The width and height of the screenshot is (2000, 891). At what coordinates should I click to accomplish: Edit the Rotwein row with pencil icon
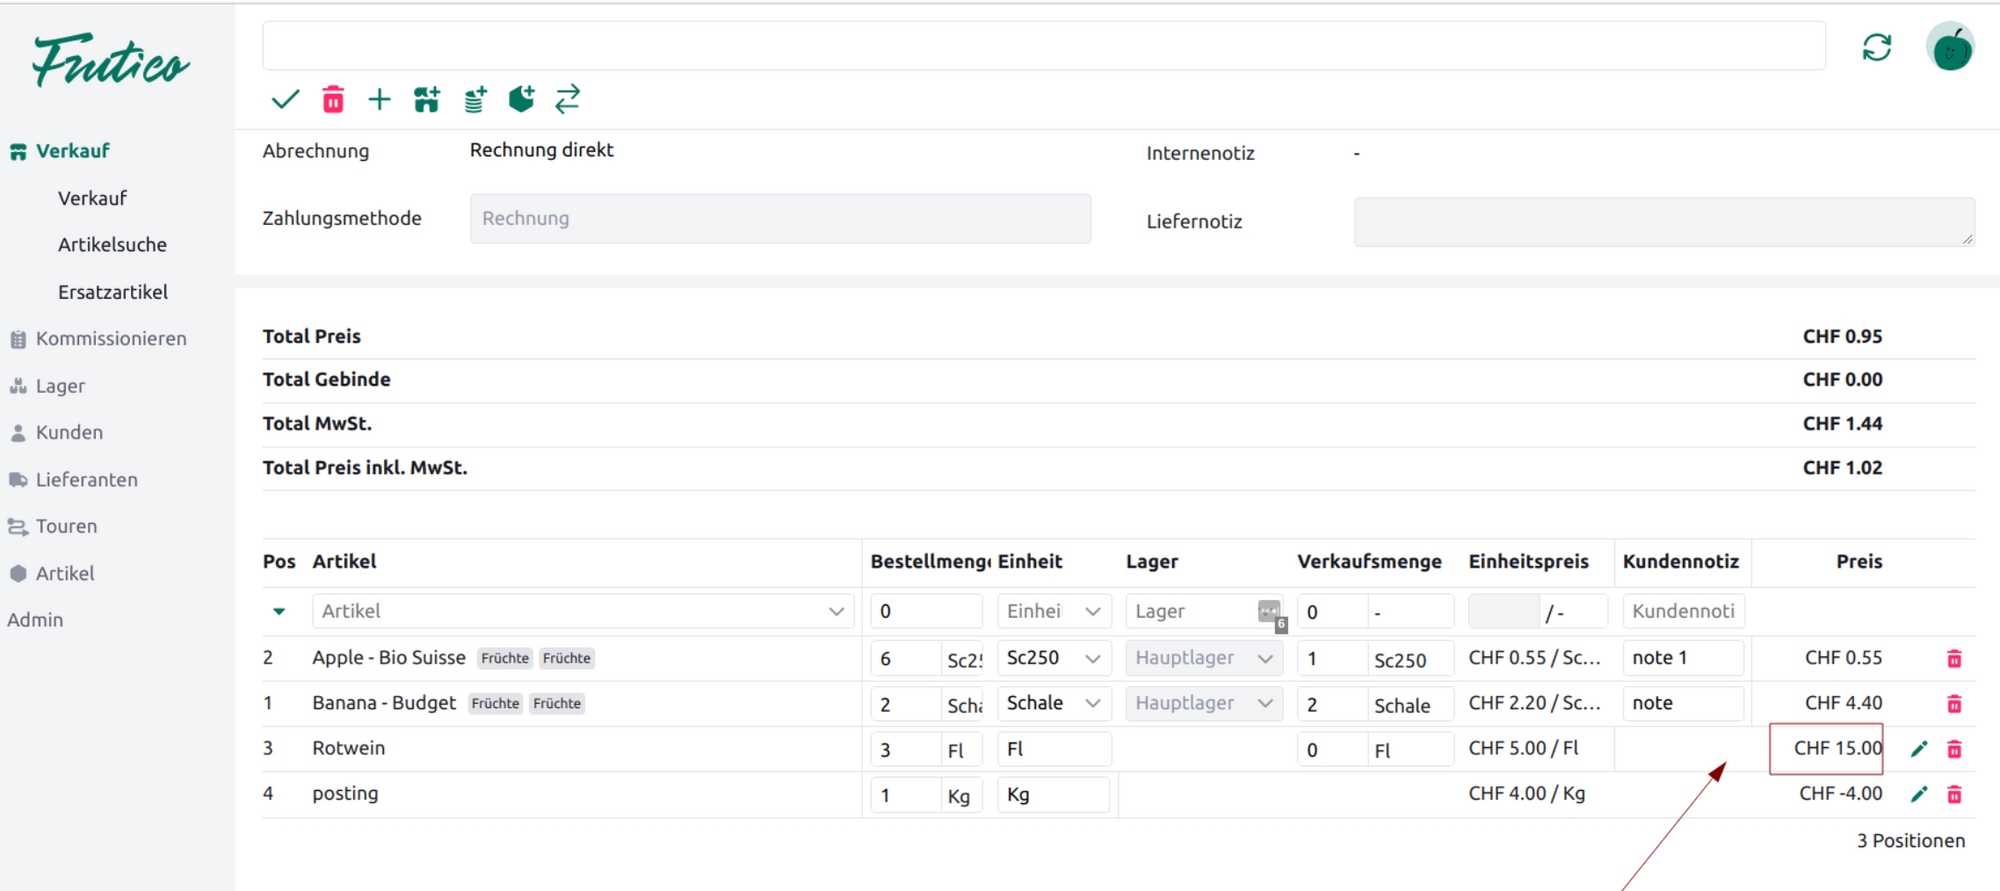click(x=1918, y=749)
